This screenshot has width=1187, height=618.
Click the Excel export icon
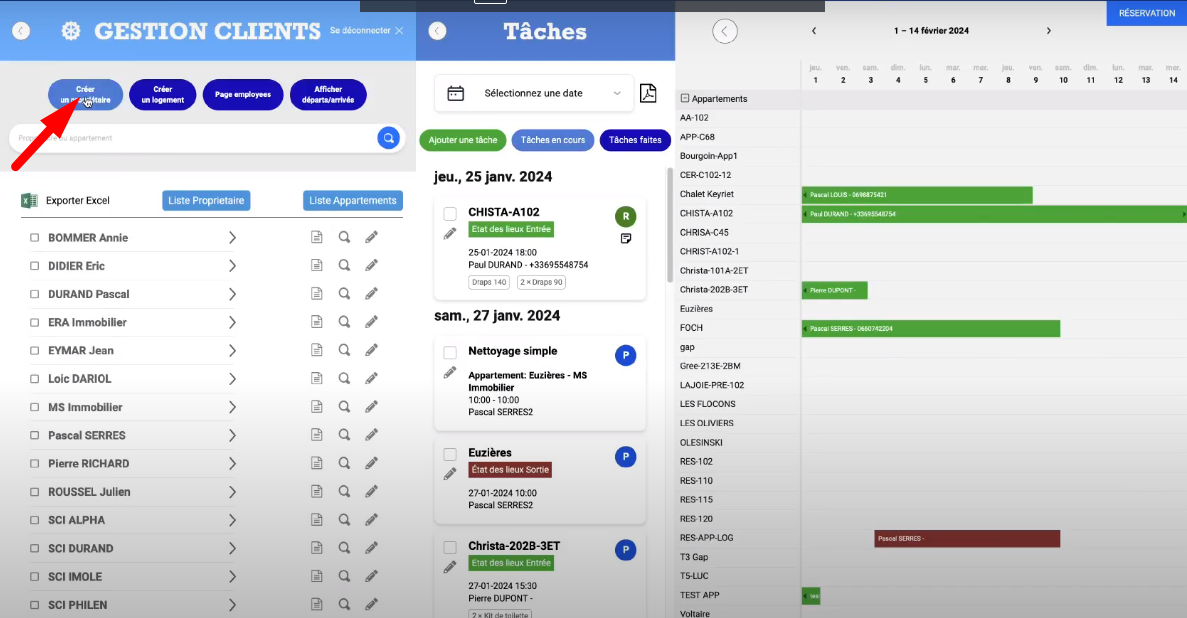tap(29, 201)
